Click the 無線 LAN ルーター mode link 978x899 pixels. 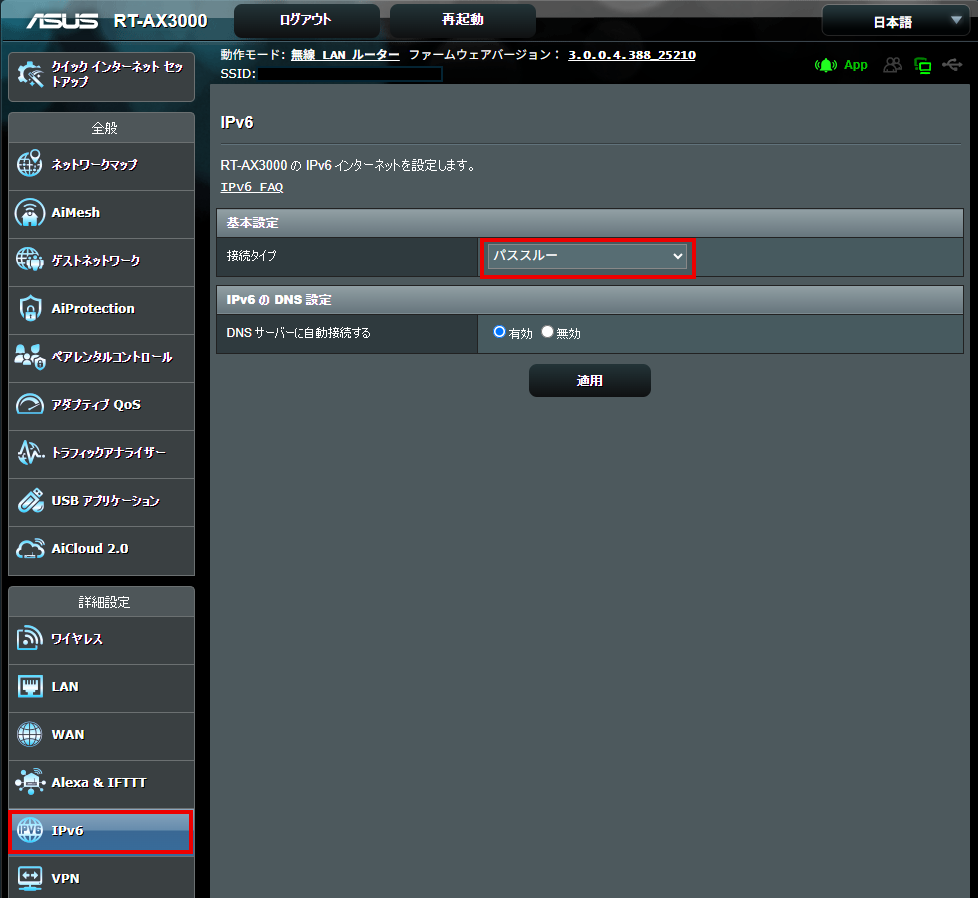[x=345, y=55]
